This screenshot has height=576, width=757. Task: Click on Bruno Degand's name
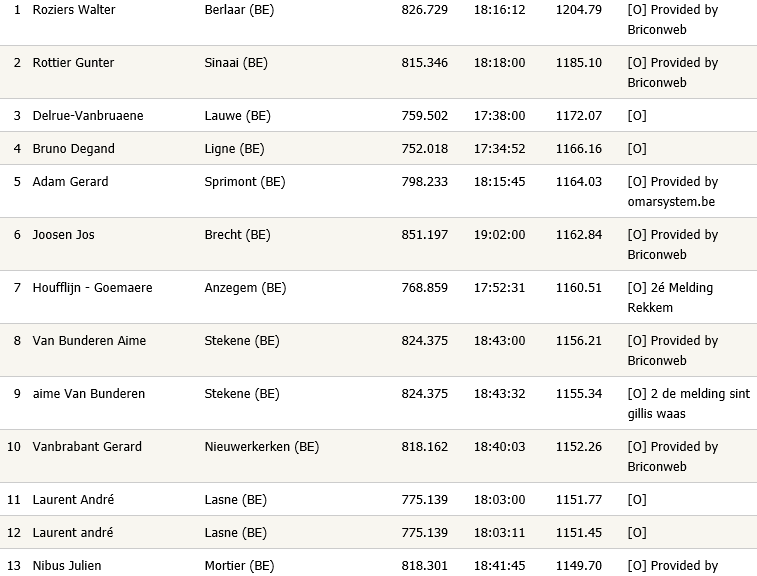[x=74, y=149]
